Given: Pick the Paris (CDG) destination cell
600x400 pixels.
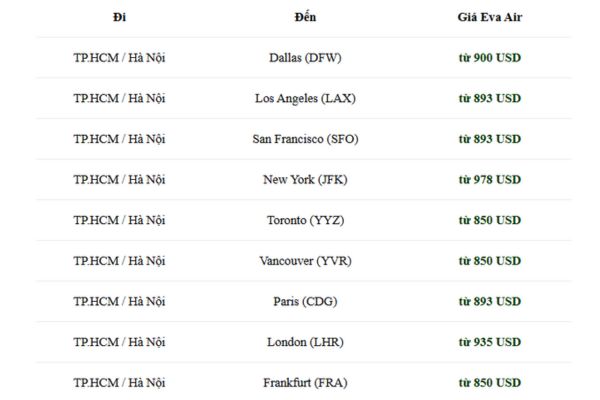Looking at the screenshot, I should click(x=305, y=301).
